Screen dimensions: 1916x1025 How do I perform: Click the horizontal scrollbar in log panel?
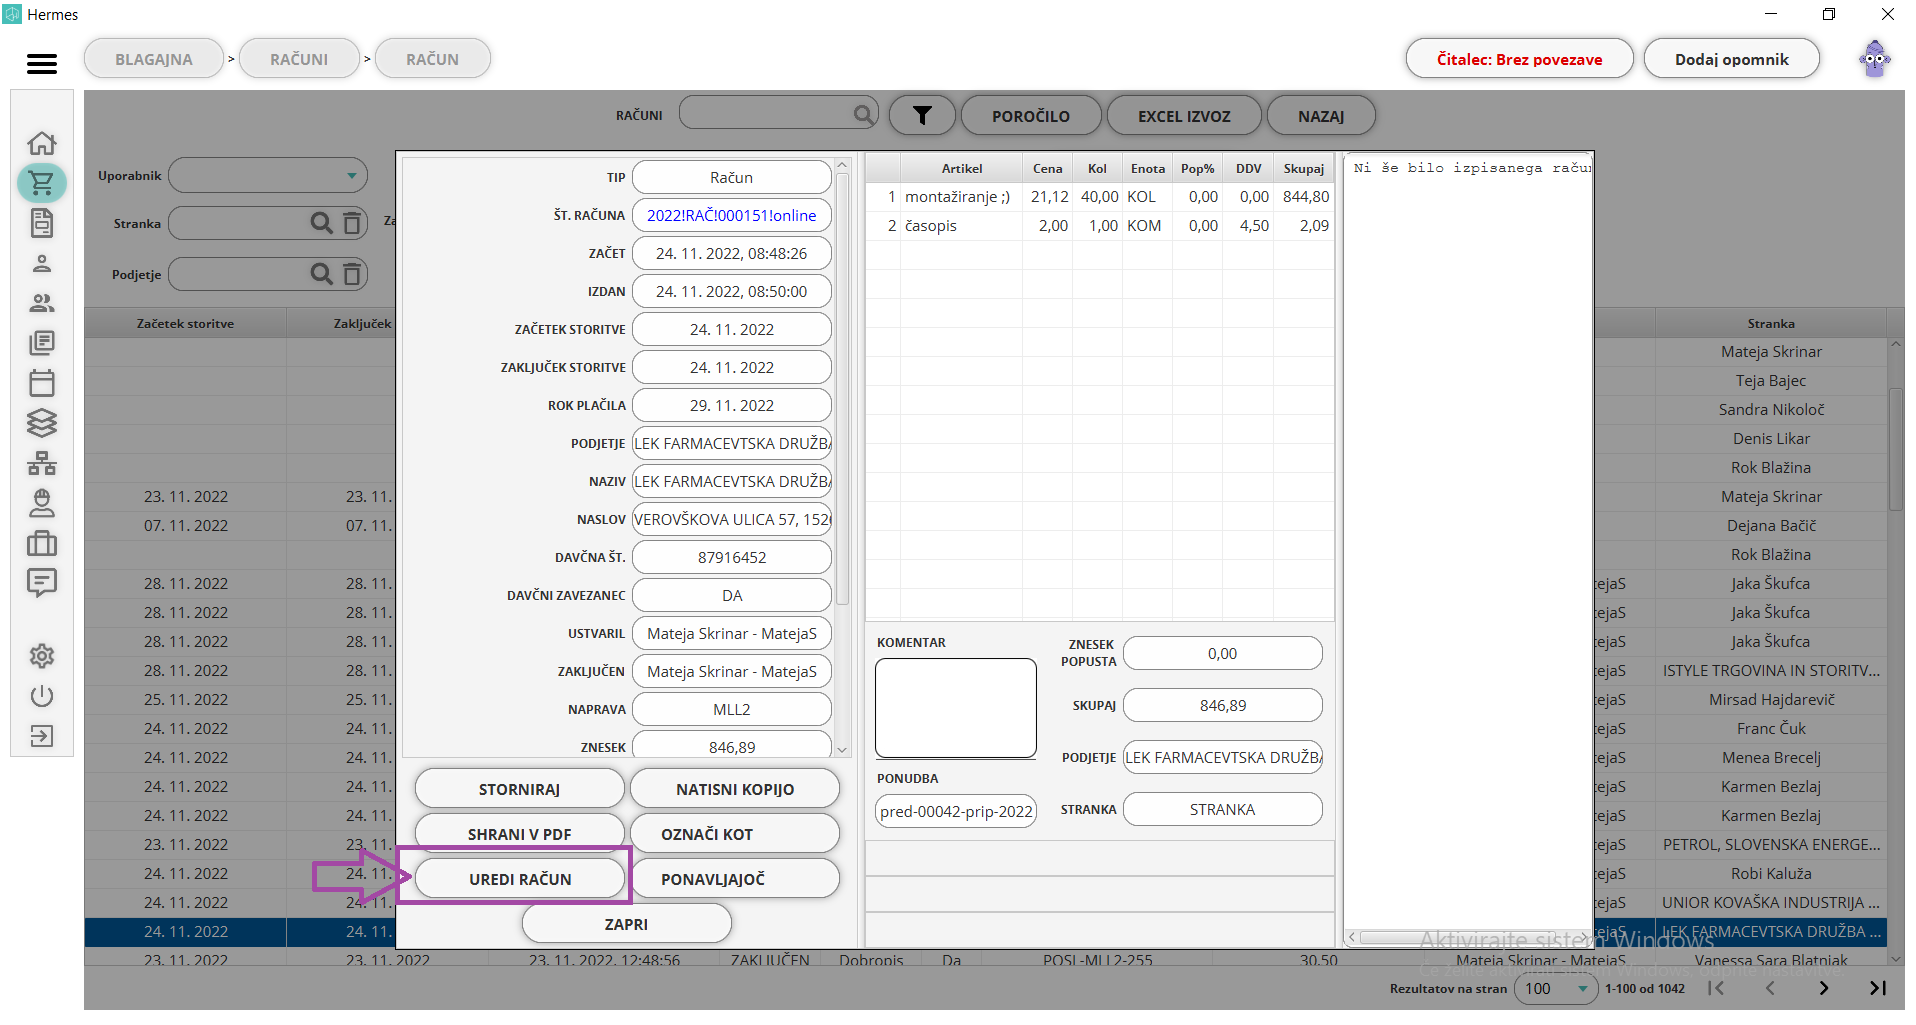(x=1470, y=937)
